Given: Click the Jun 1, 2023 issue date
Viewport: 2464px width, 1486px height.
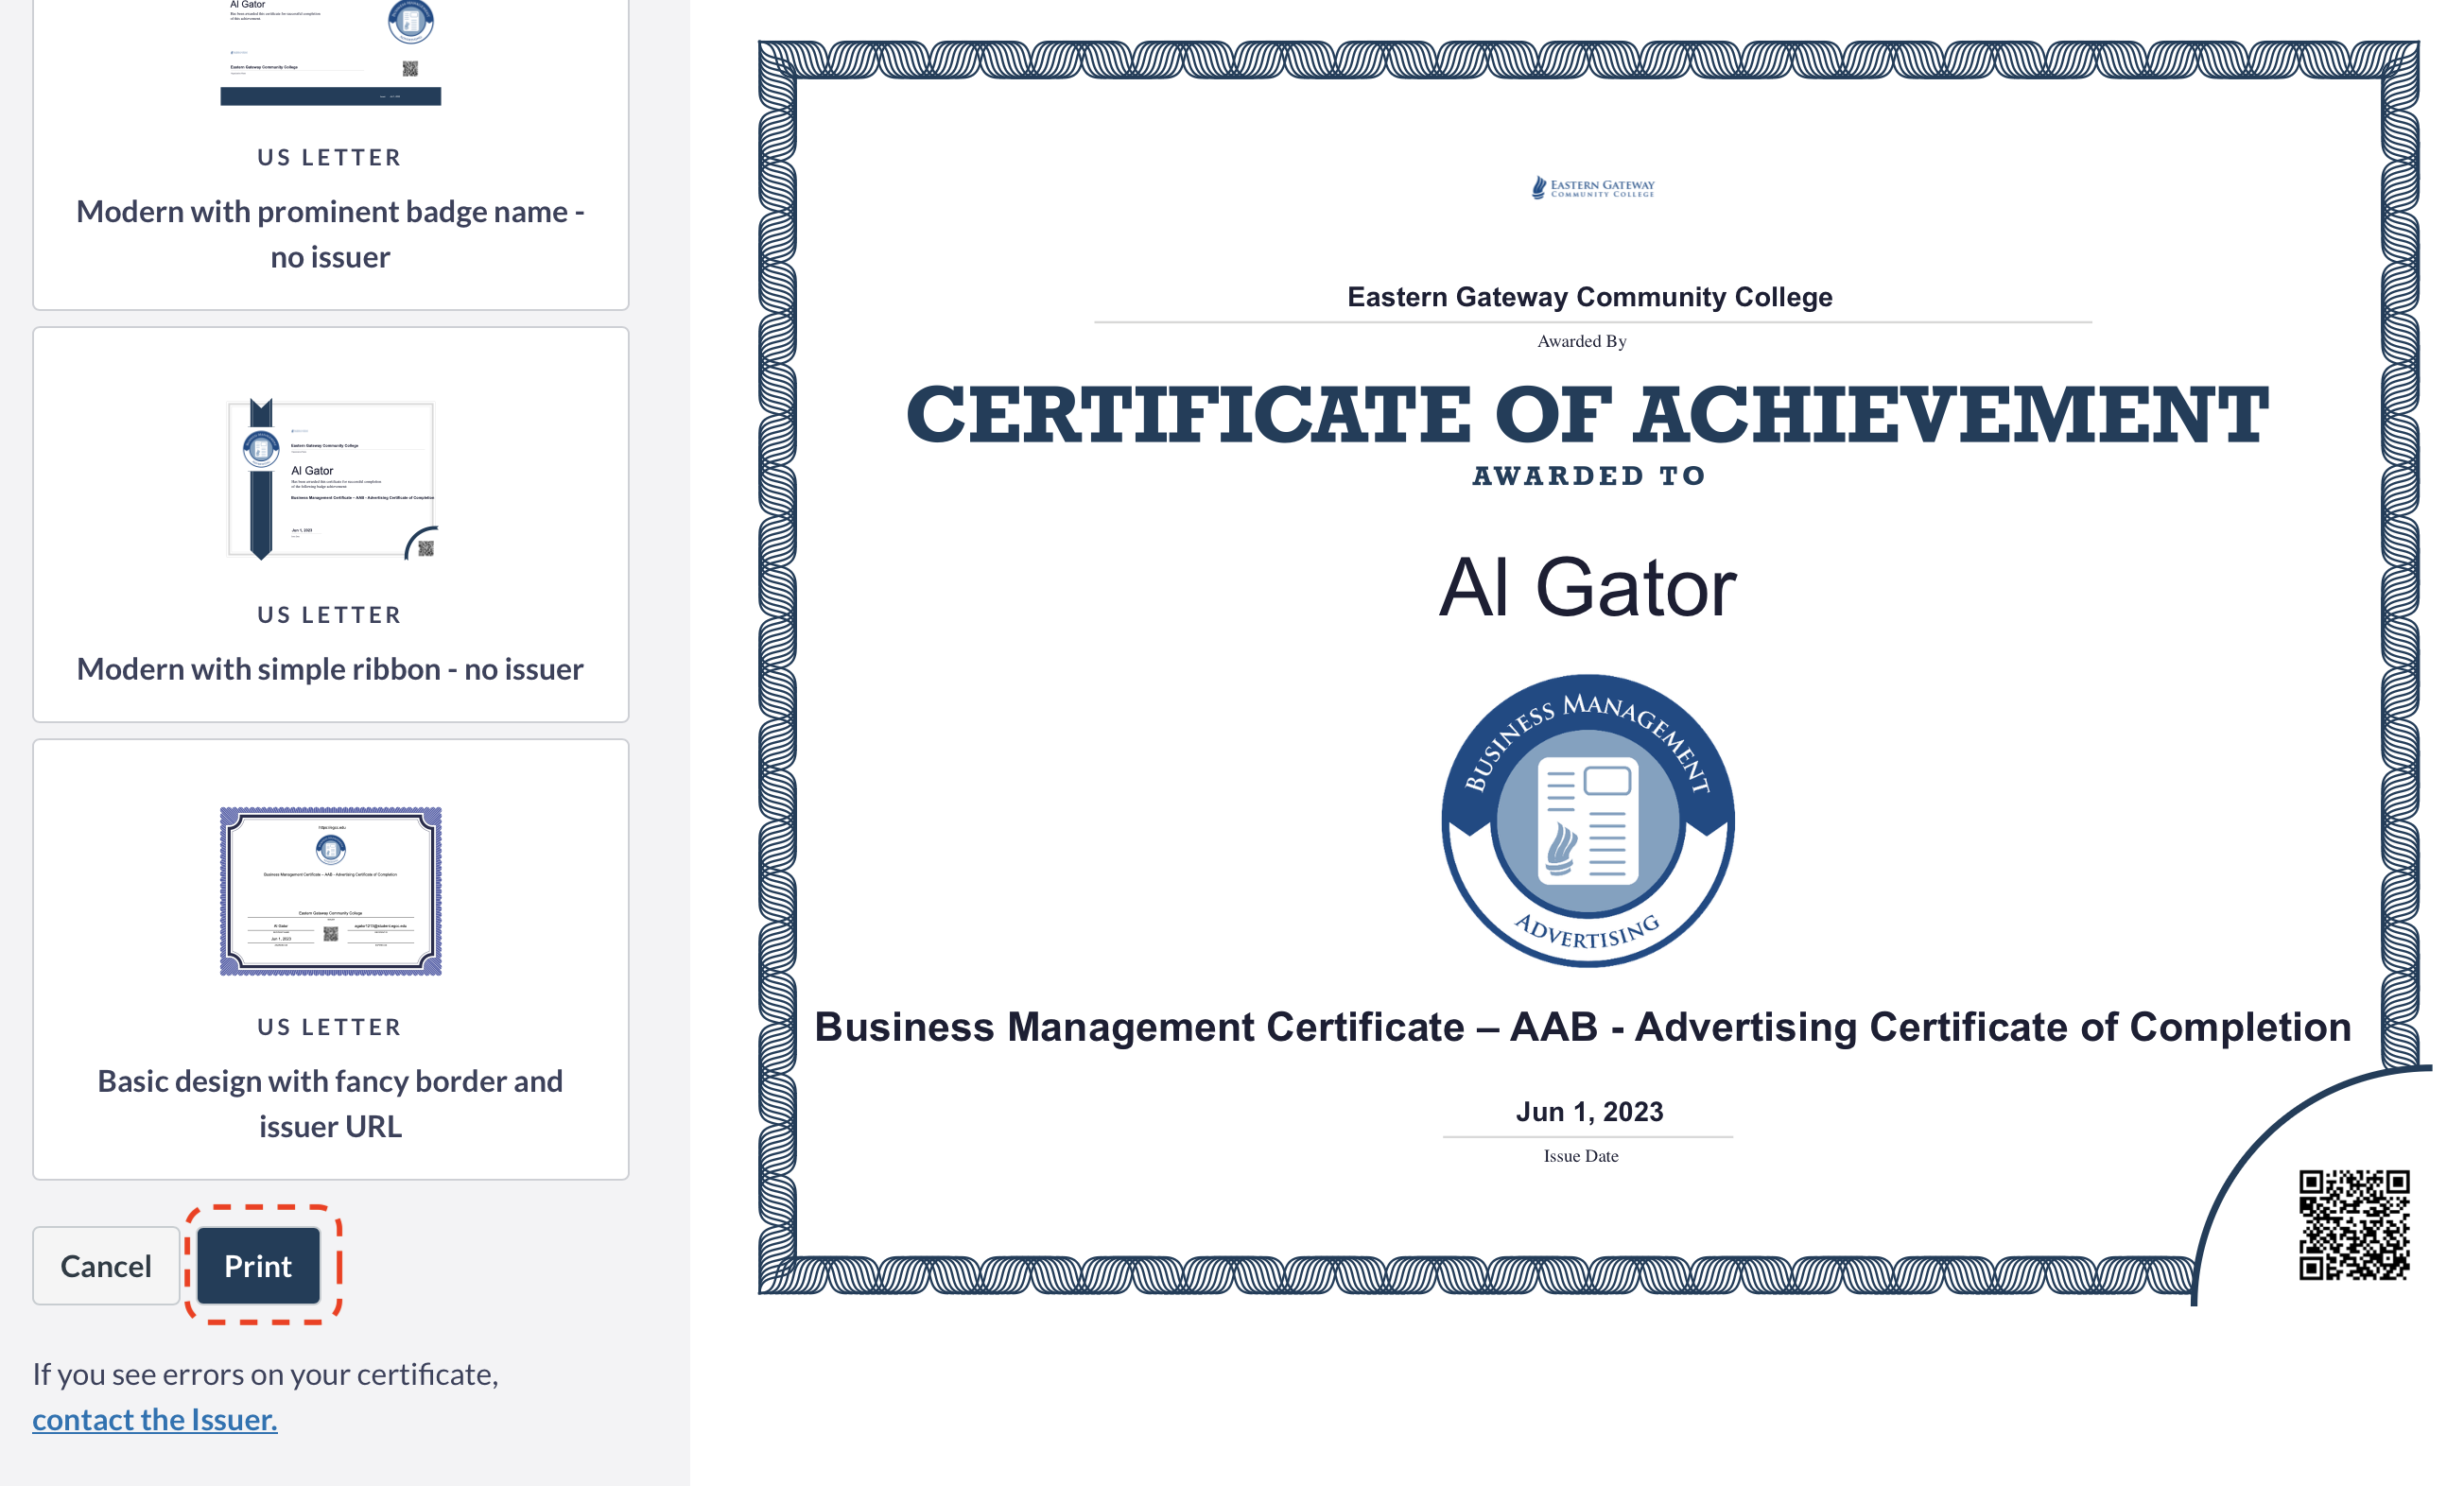Looking at the screenshot, I should click(x=1588, y=1111).
